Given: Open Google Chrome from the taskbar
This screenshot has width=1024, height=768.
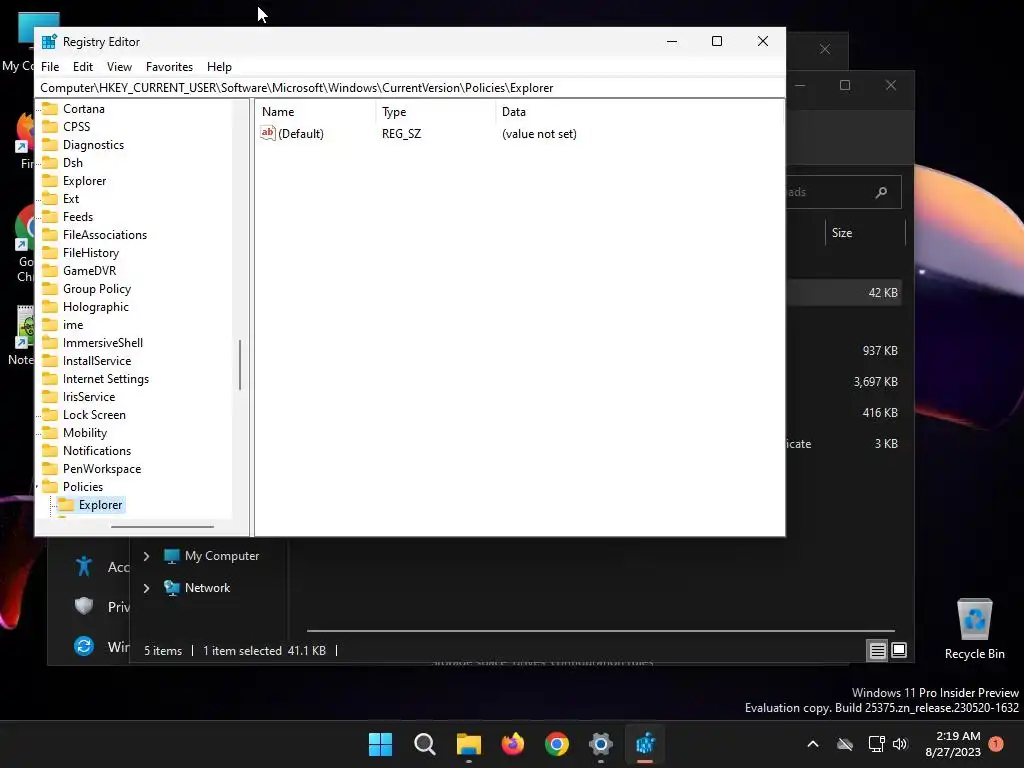Looking at the screenshot, I should tap(556, 744).
